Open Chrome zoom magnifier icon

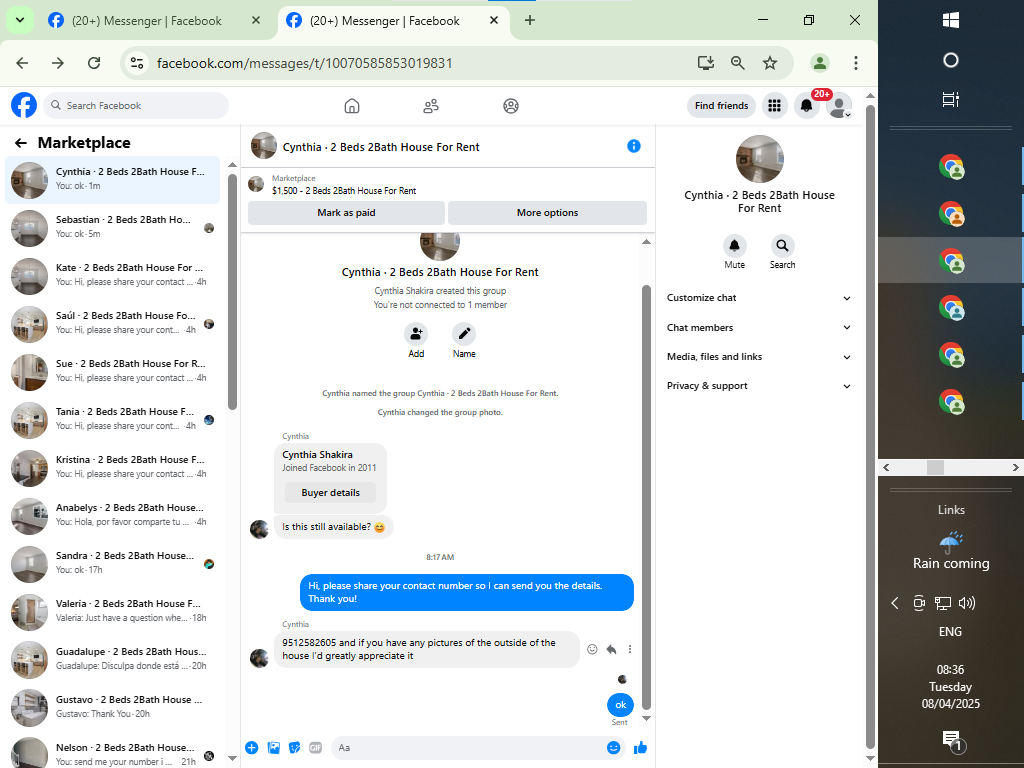(737, 63)
